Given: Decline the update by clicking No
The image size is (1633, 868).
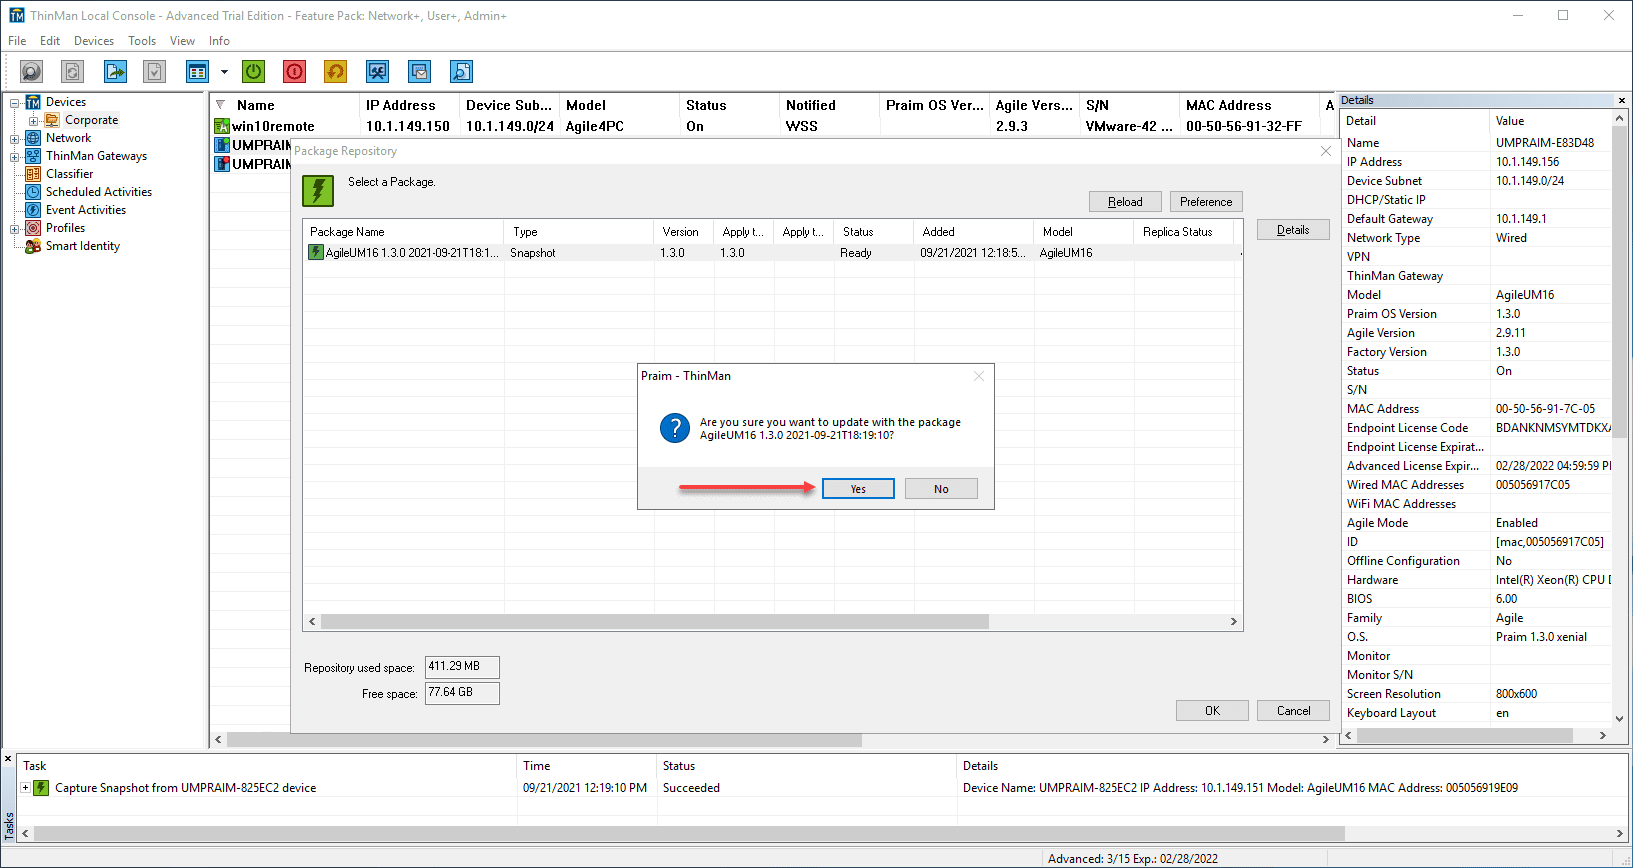Looking at the screenshot, I should pos(941,489).
